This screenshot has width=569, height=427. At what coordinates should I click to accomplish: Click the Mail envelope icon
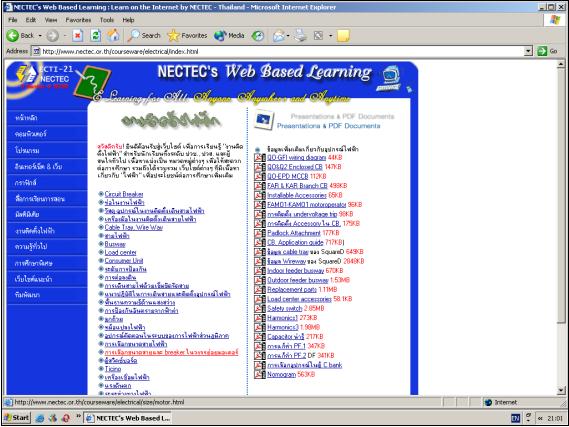(x=278, y=36)
